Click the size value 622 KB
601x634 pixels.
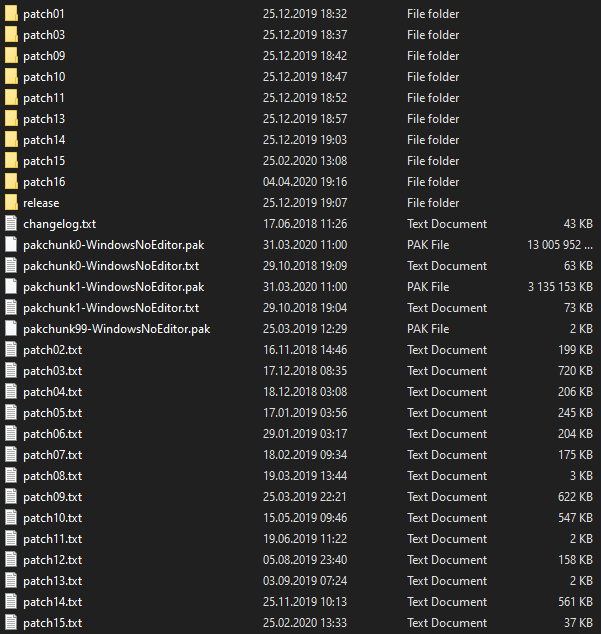click(x=576, y=497)
